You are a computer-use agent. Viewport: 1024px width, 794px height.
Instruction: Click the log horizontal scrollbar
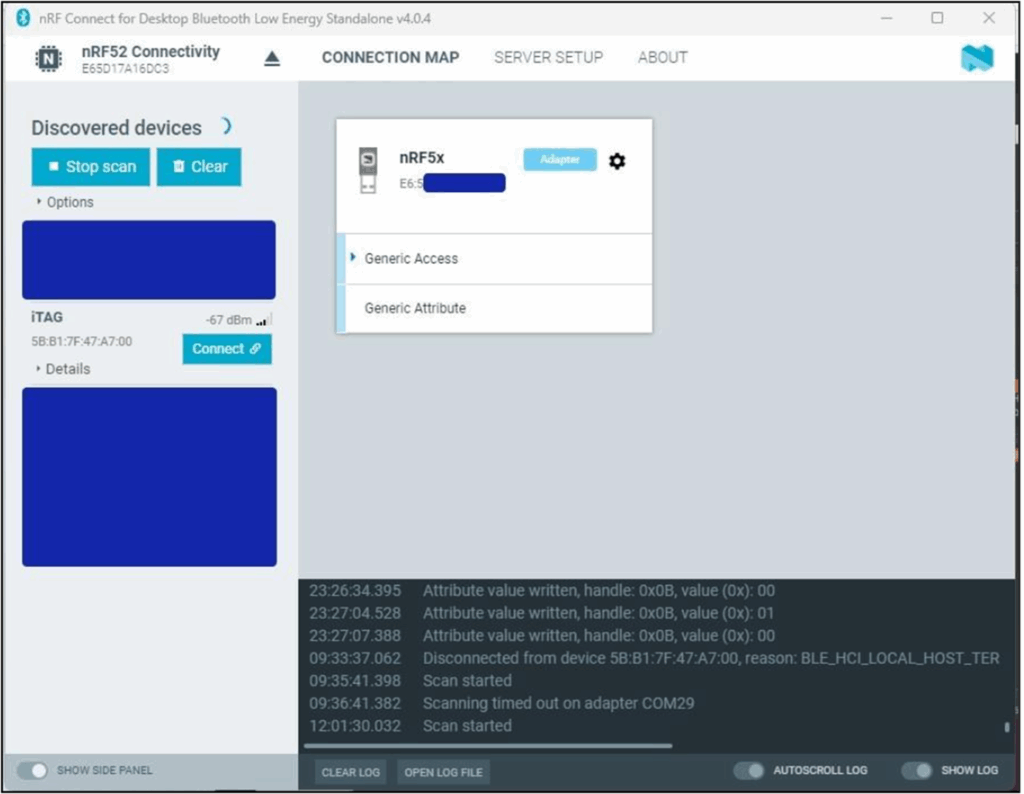[488, 746]
